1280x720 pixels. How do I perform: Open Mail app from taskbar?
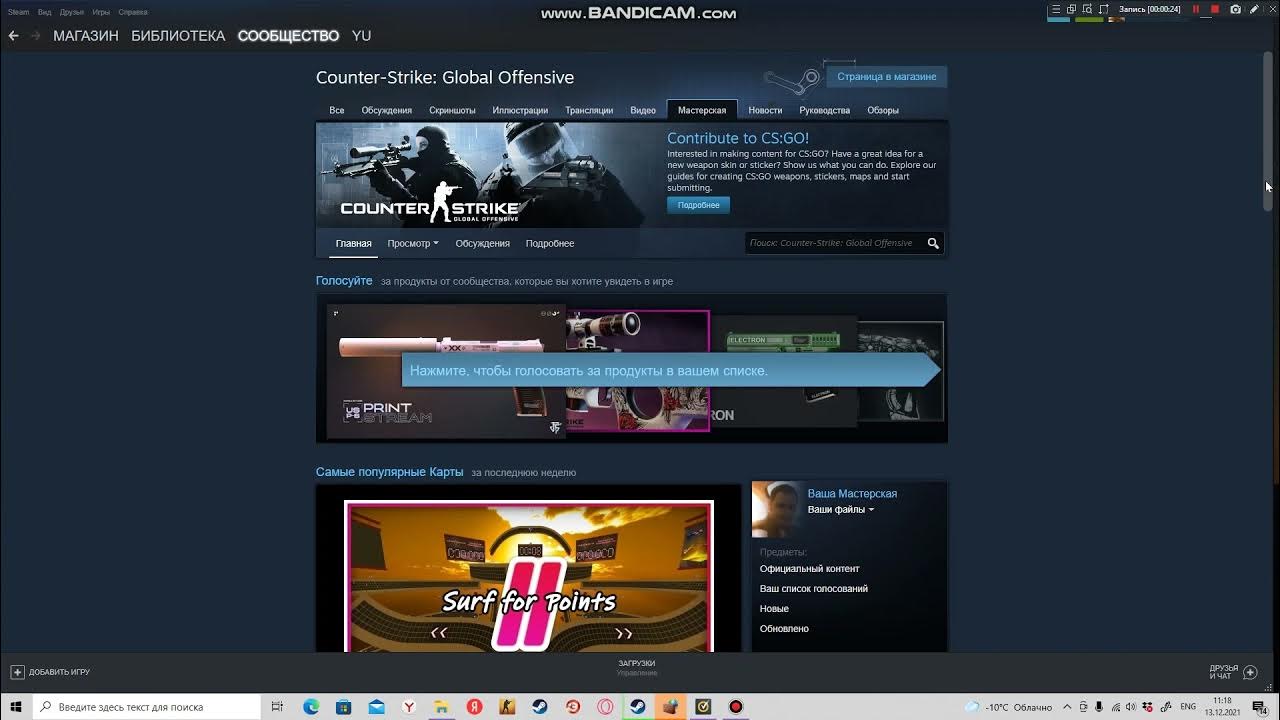[x=376, y=706]
